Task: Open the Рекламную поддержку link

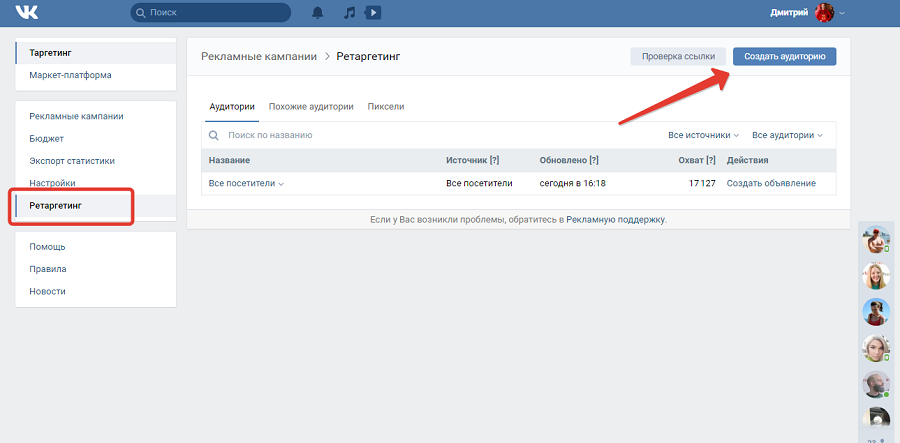Action: [616, 219]
